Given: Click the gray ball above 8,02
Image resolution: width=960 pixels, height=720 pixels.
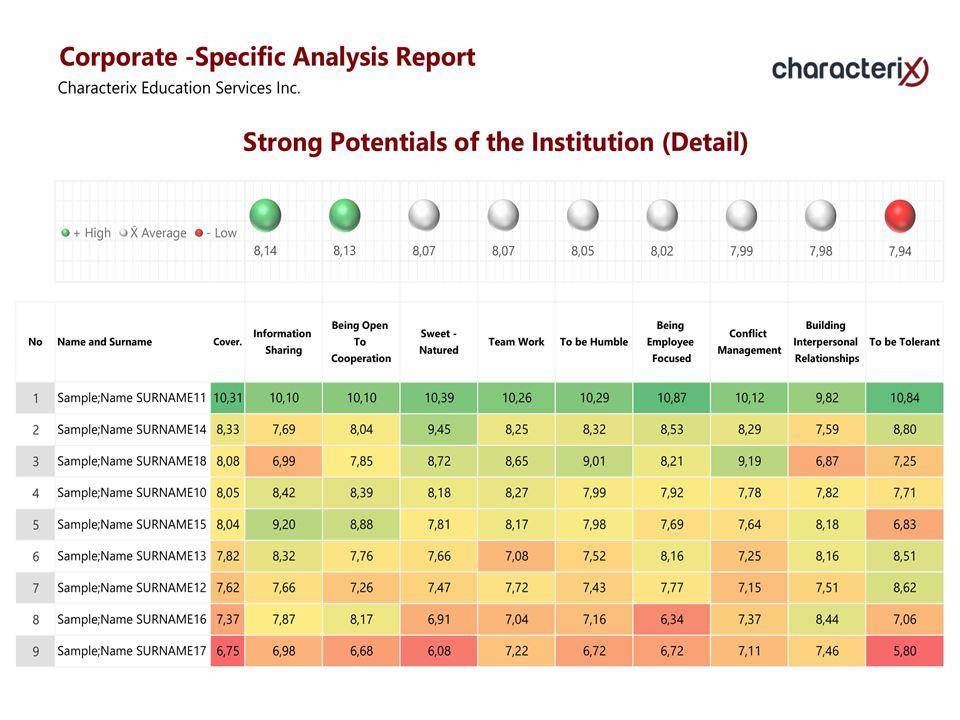Looking at the screenshot, I should coord(662,215).
